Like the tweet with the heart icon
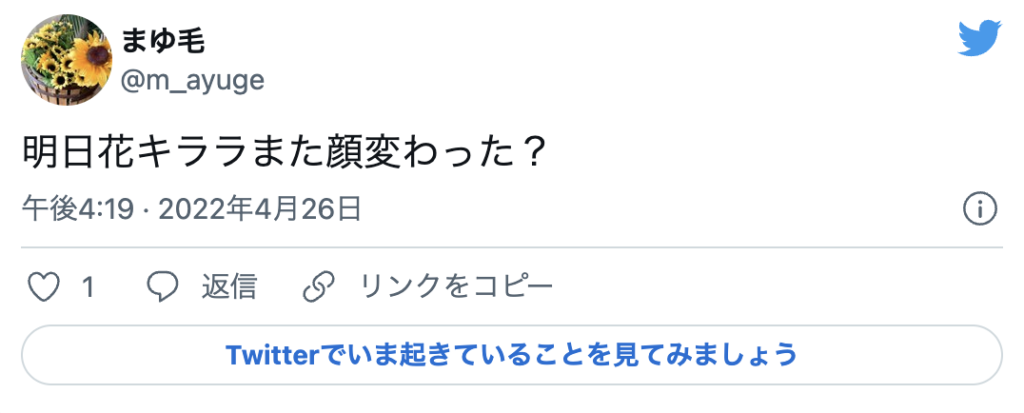The height and width of the screenshot is (413, 1024). pyautogui.click(x=44, y=287)
